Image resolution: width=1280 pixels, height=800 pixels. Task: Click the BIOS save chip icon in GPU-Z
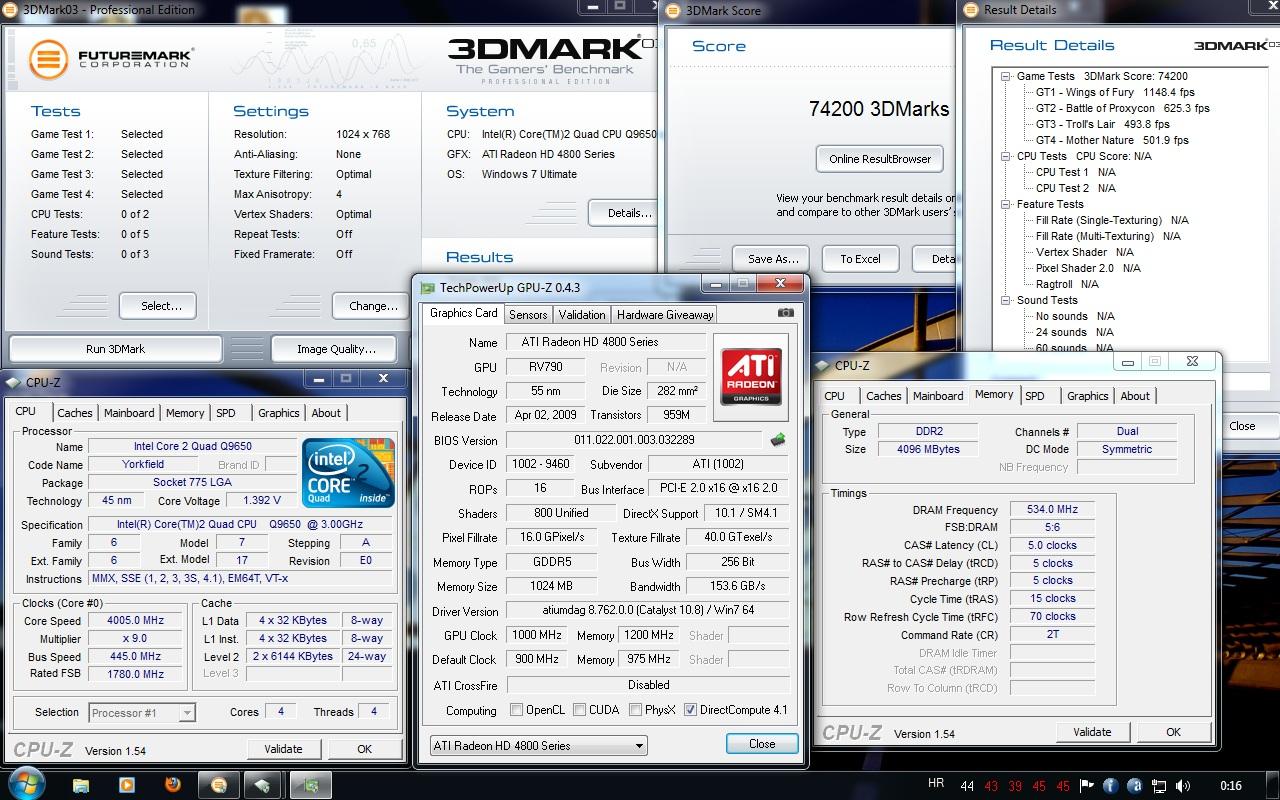[777, 440]
